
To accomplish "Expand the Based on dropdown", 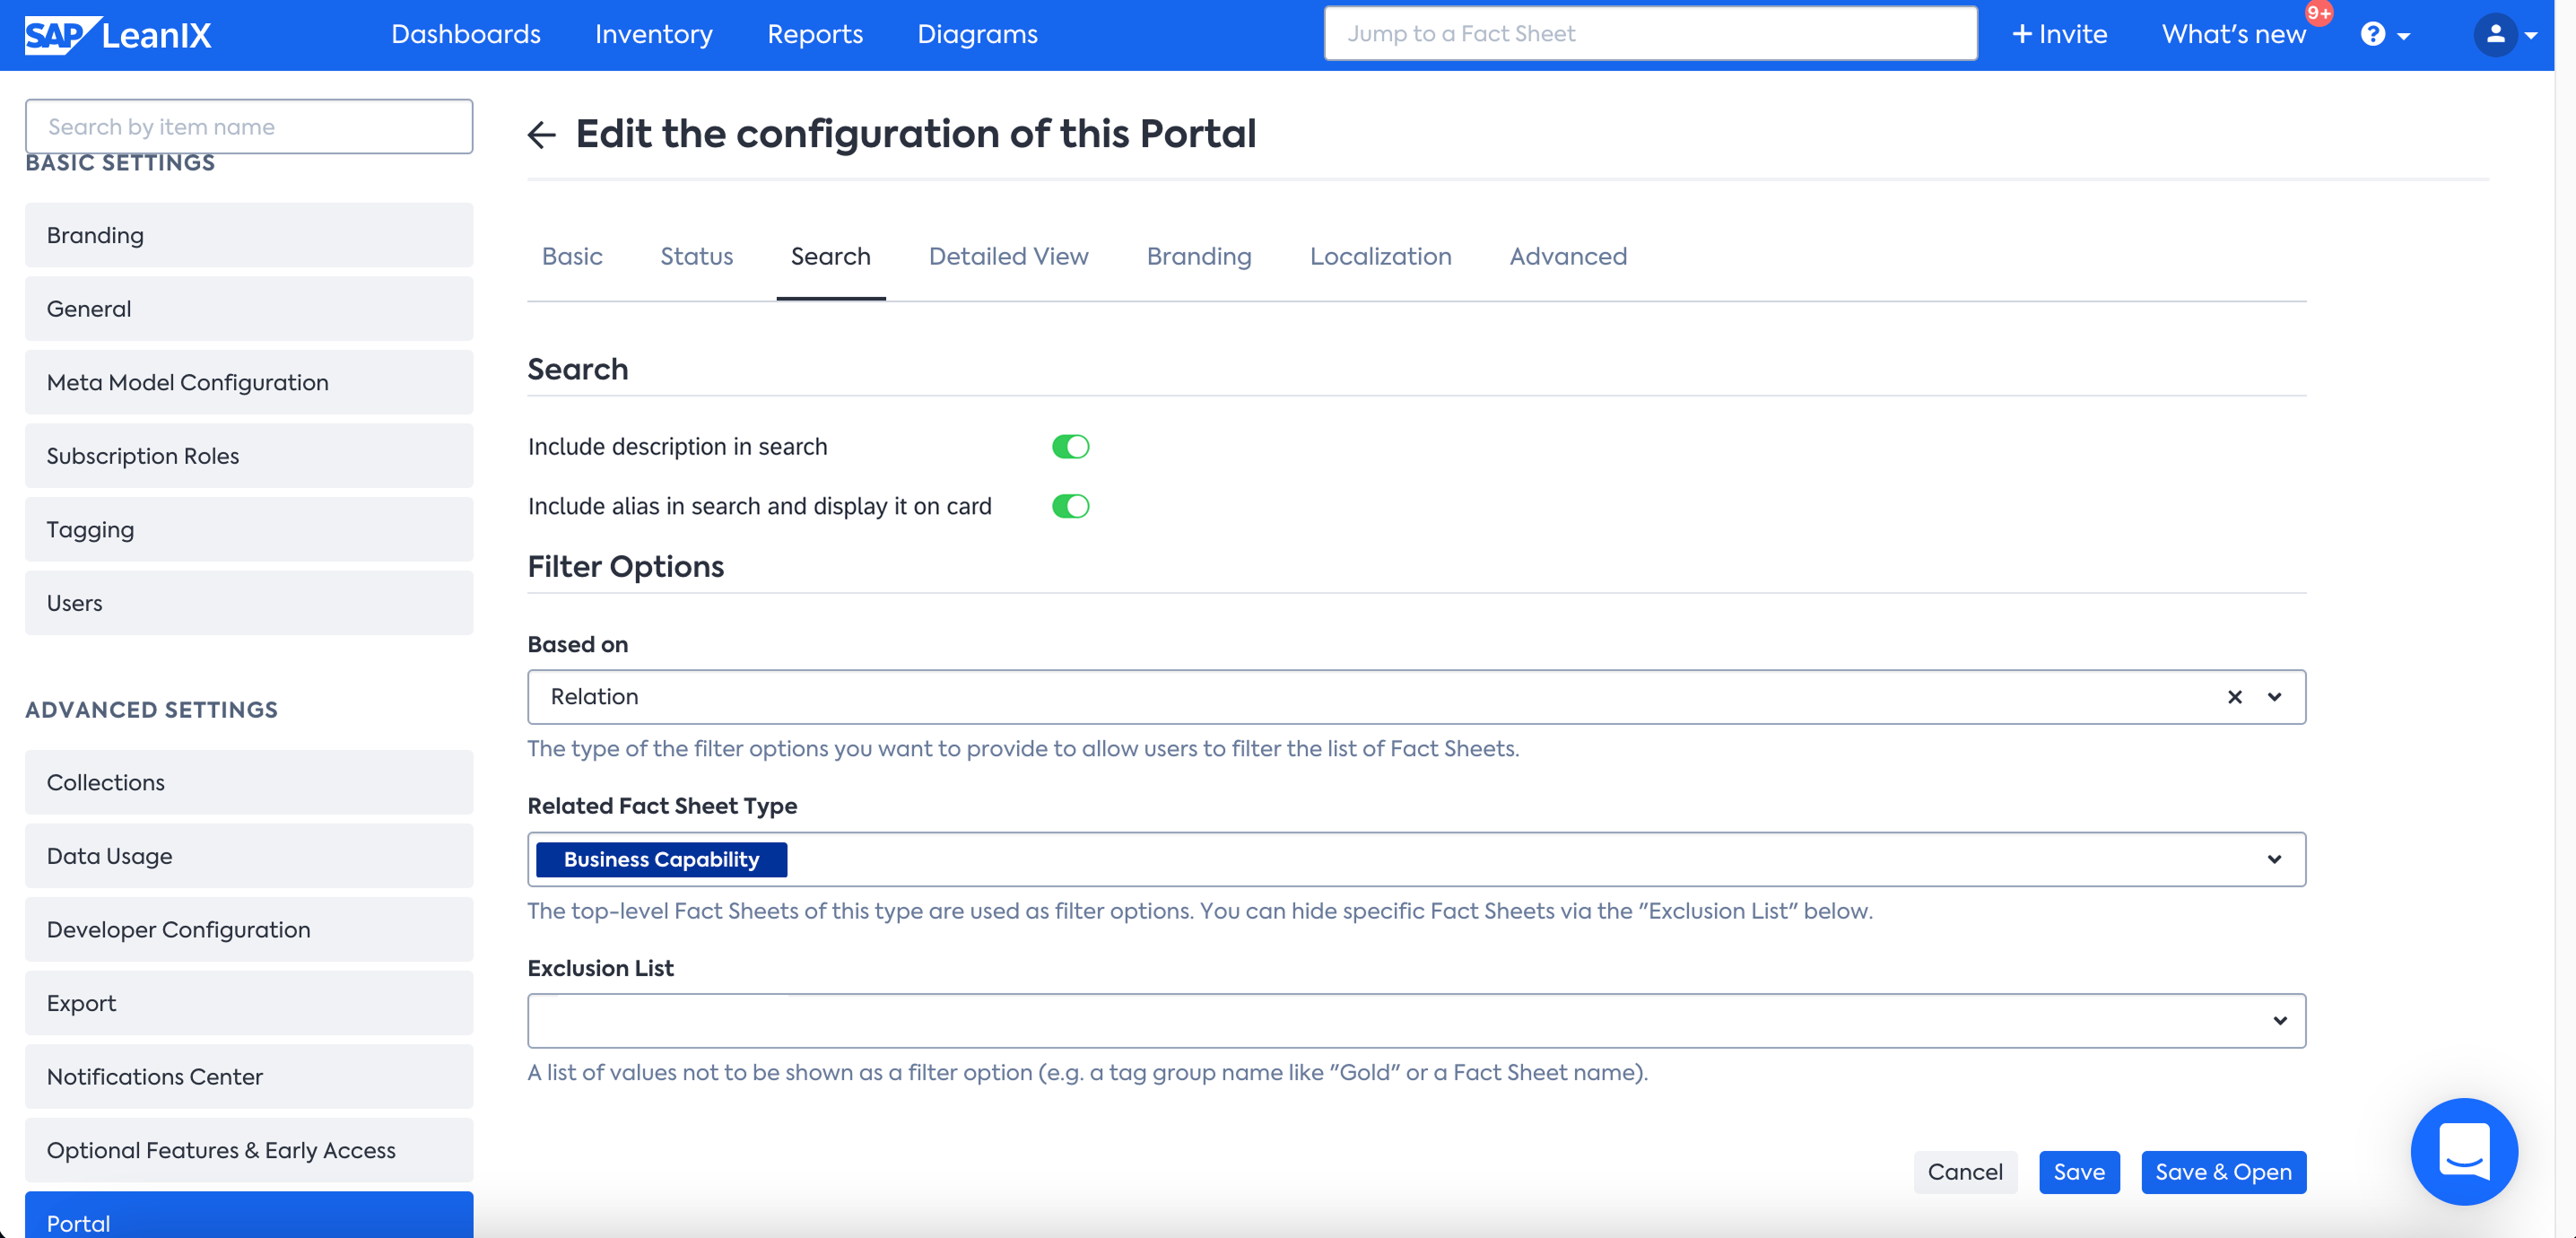I will point(2273,697).
